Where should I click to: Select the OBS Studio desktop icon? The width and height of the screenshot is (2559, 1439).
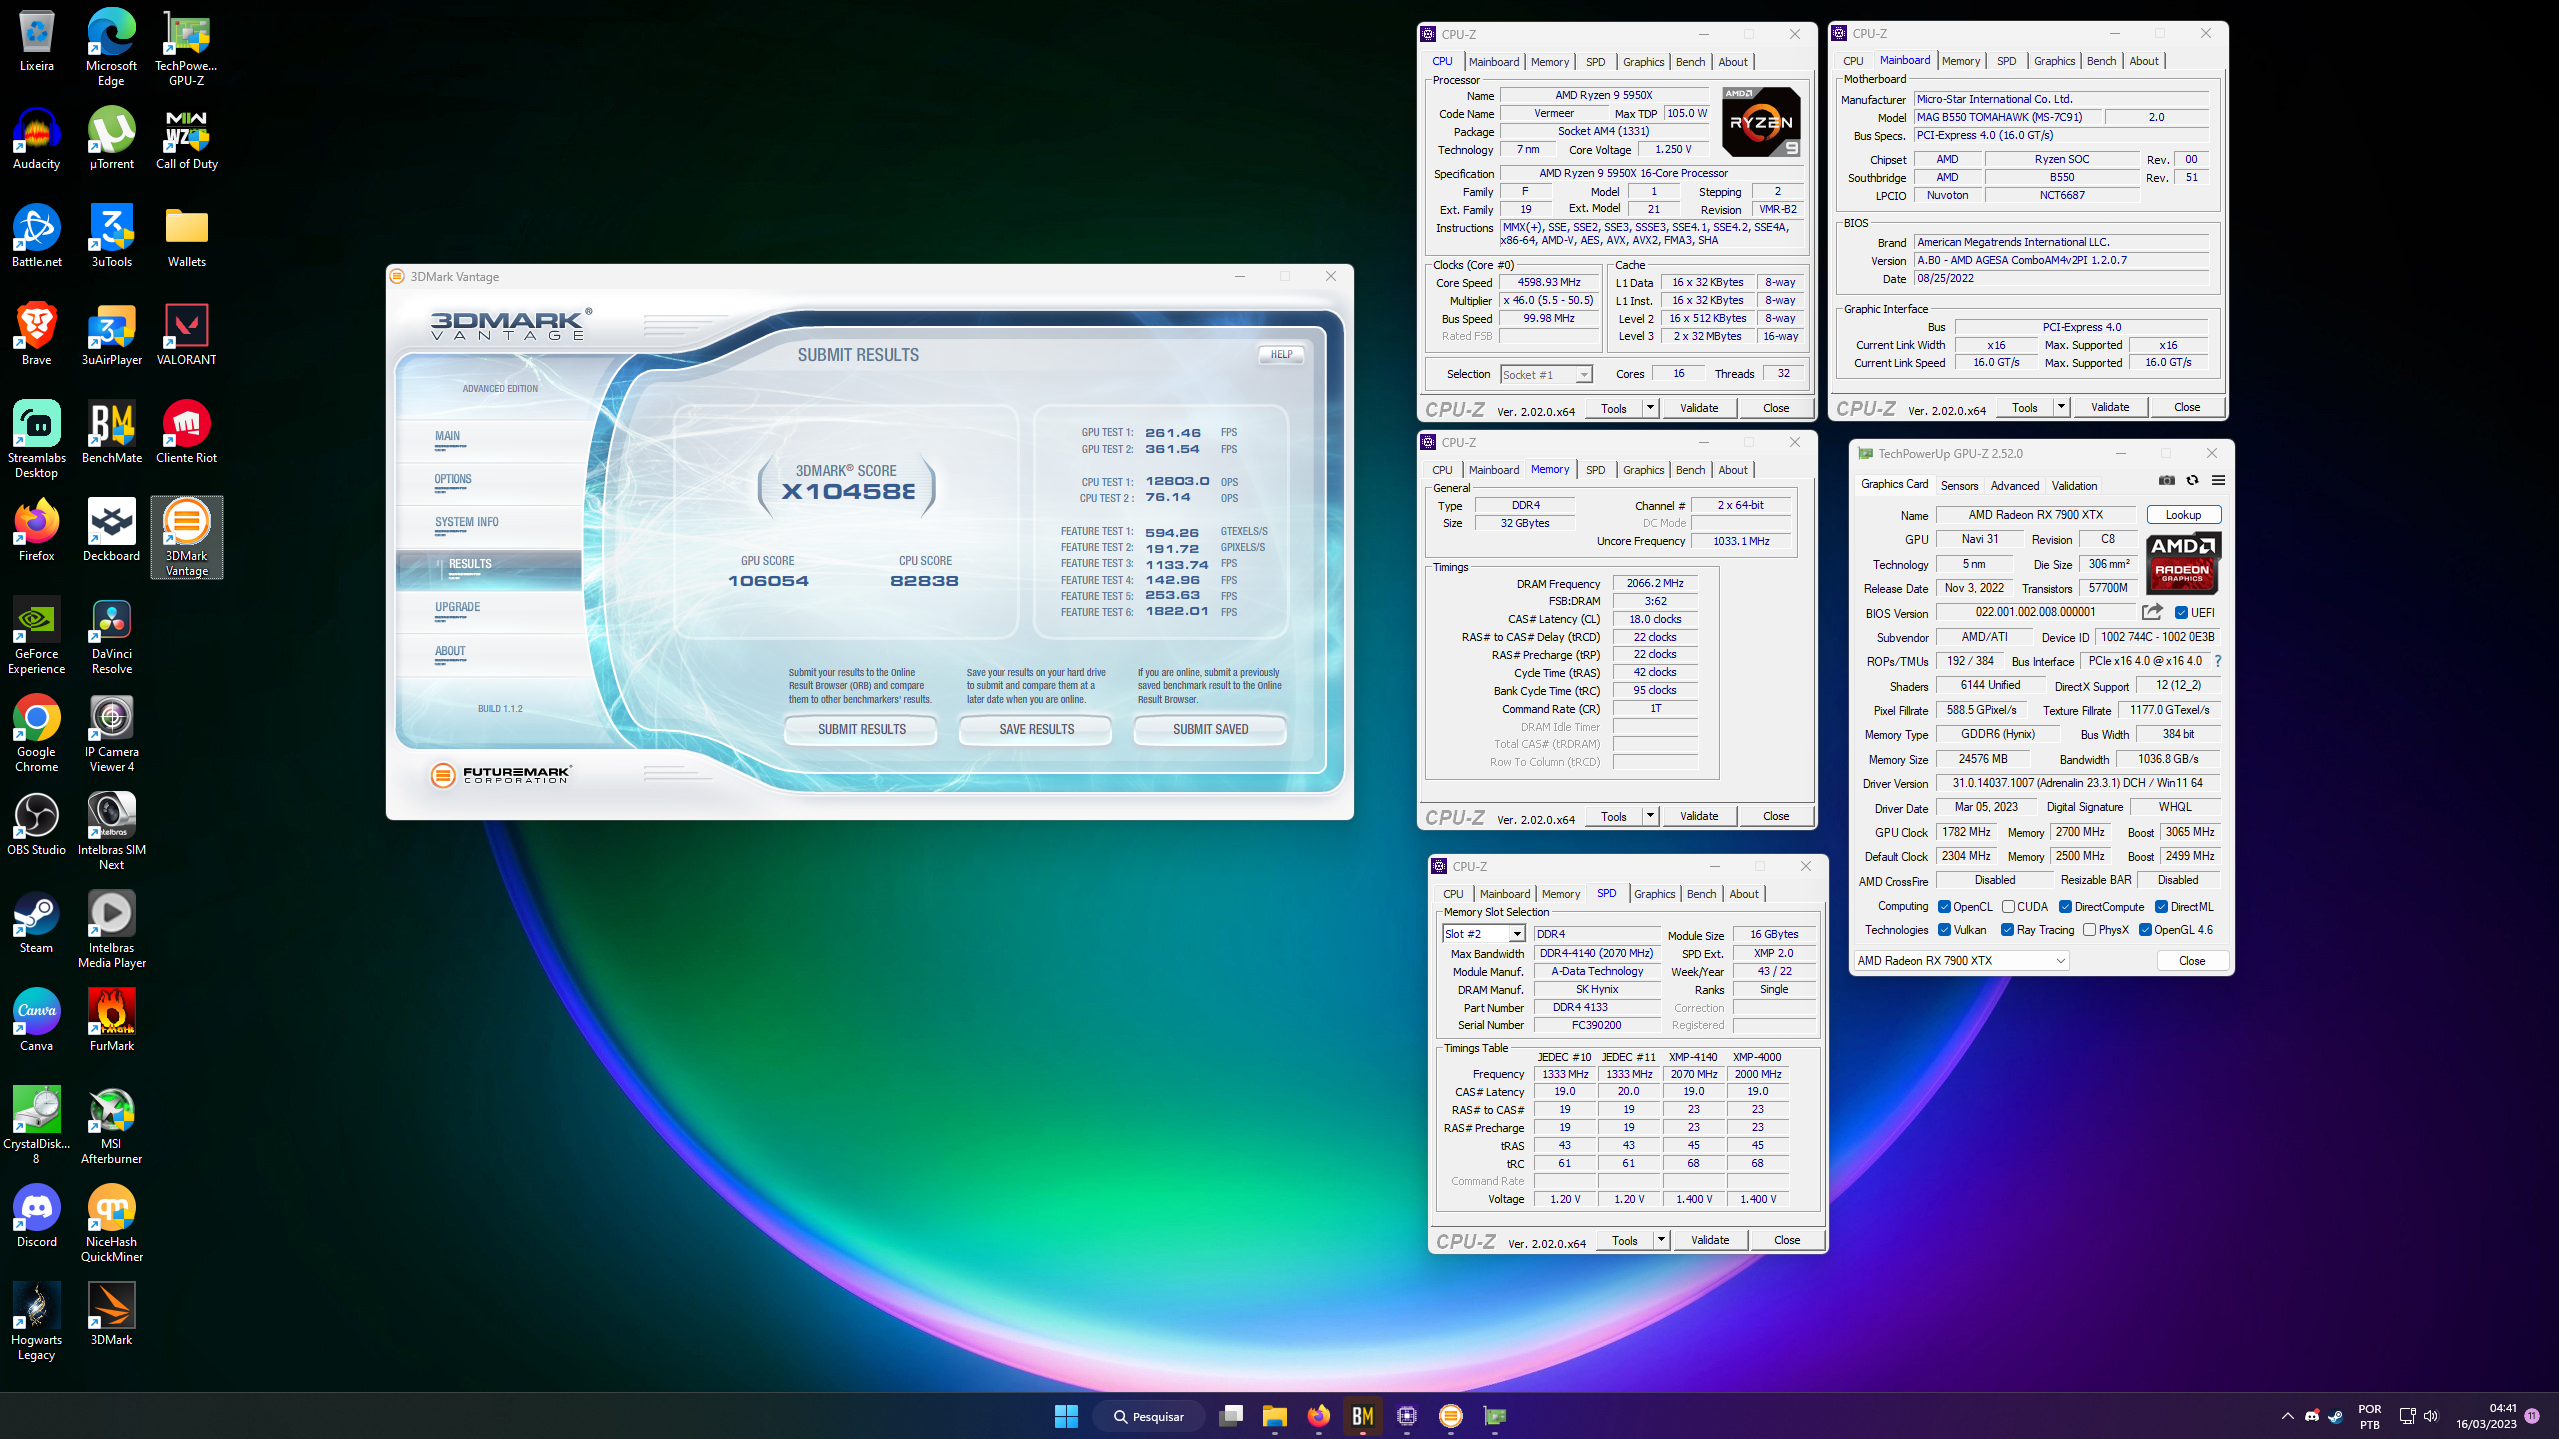point(37,825)
